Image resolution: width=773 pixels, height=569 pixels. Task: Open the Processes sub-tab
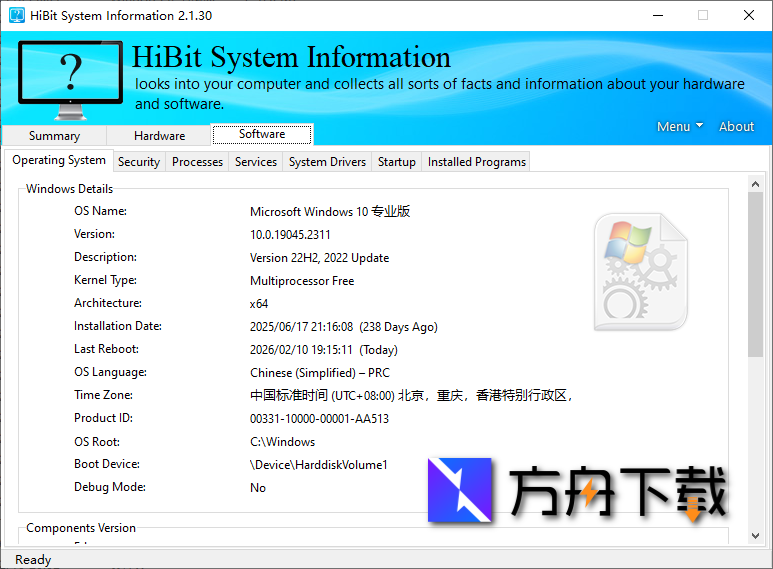click(x=197, y=162)
